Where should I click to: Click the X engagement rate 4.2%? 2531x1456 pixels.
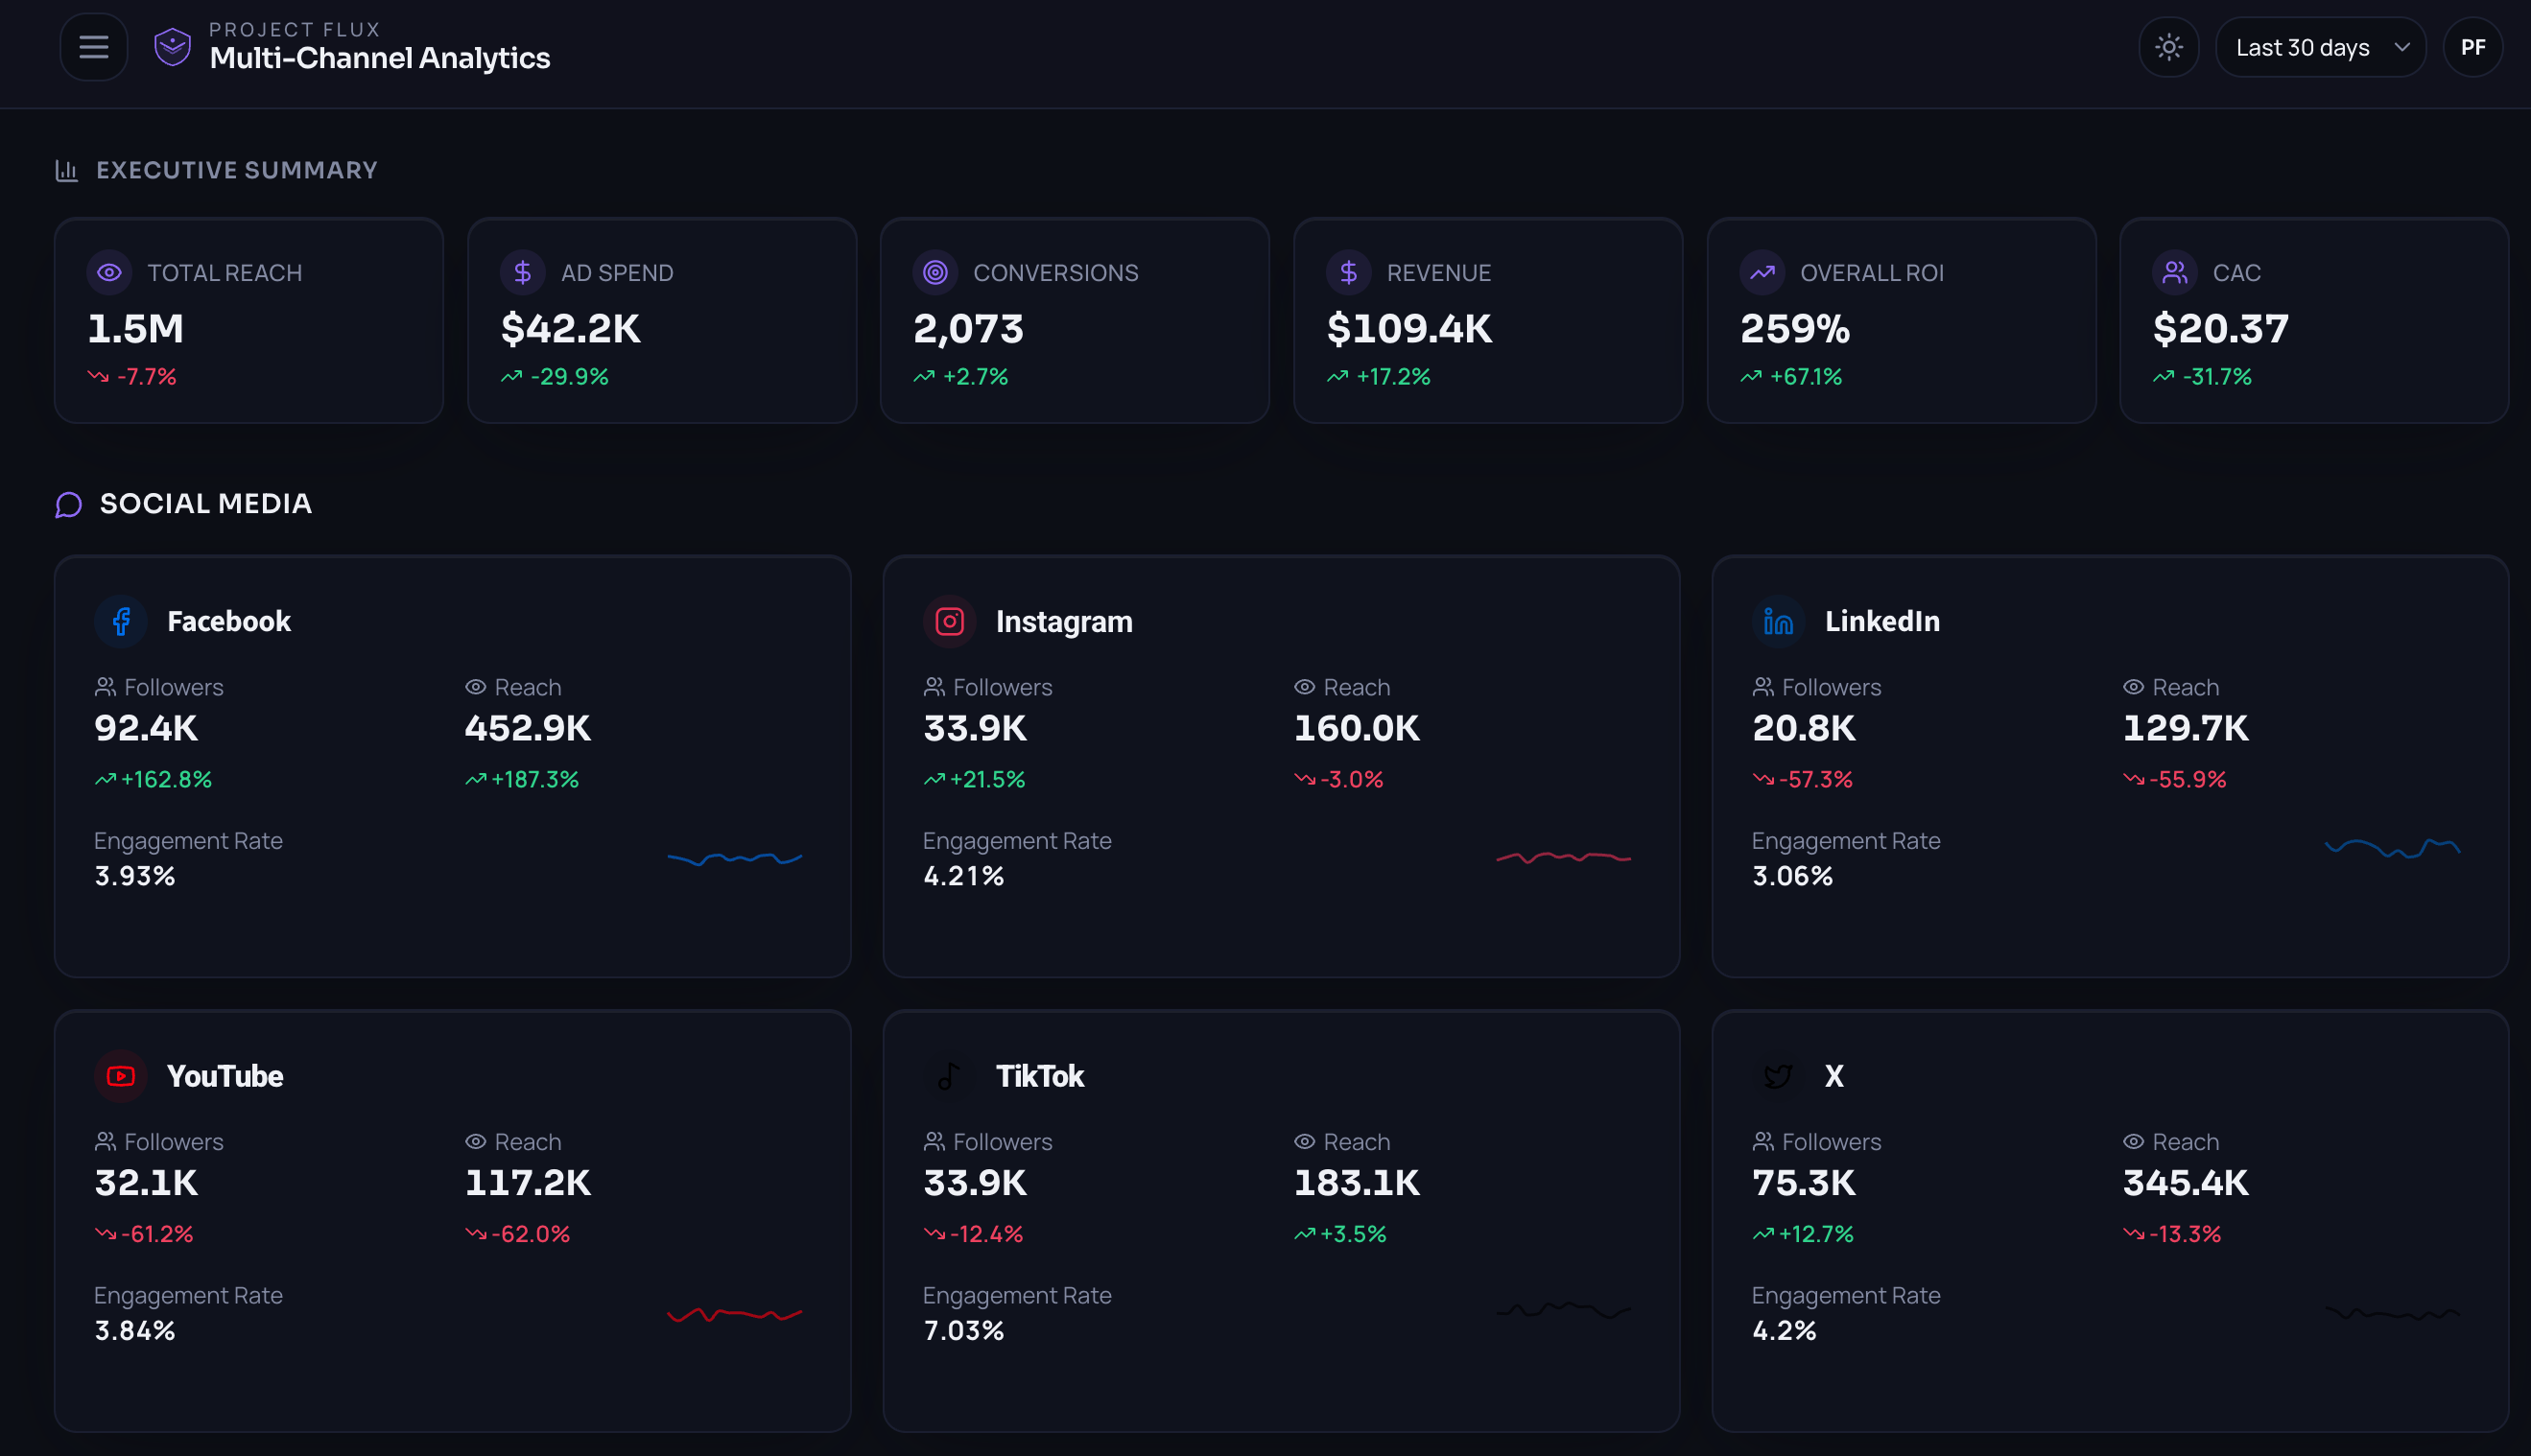(x=1784, y=1331)
